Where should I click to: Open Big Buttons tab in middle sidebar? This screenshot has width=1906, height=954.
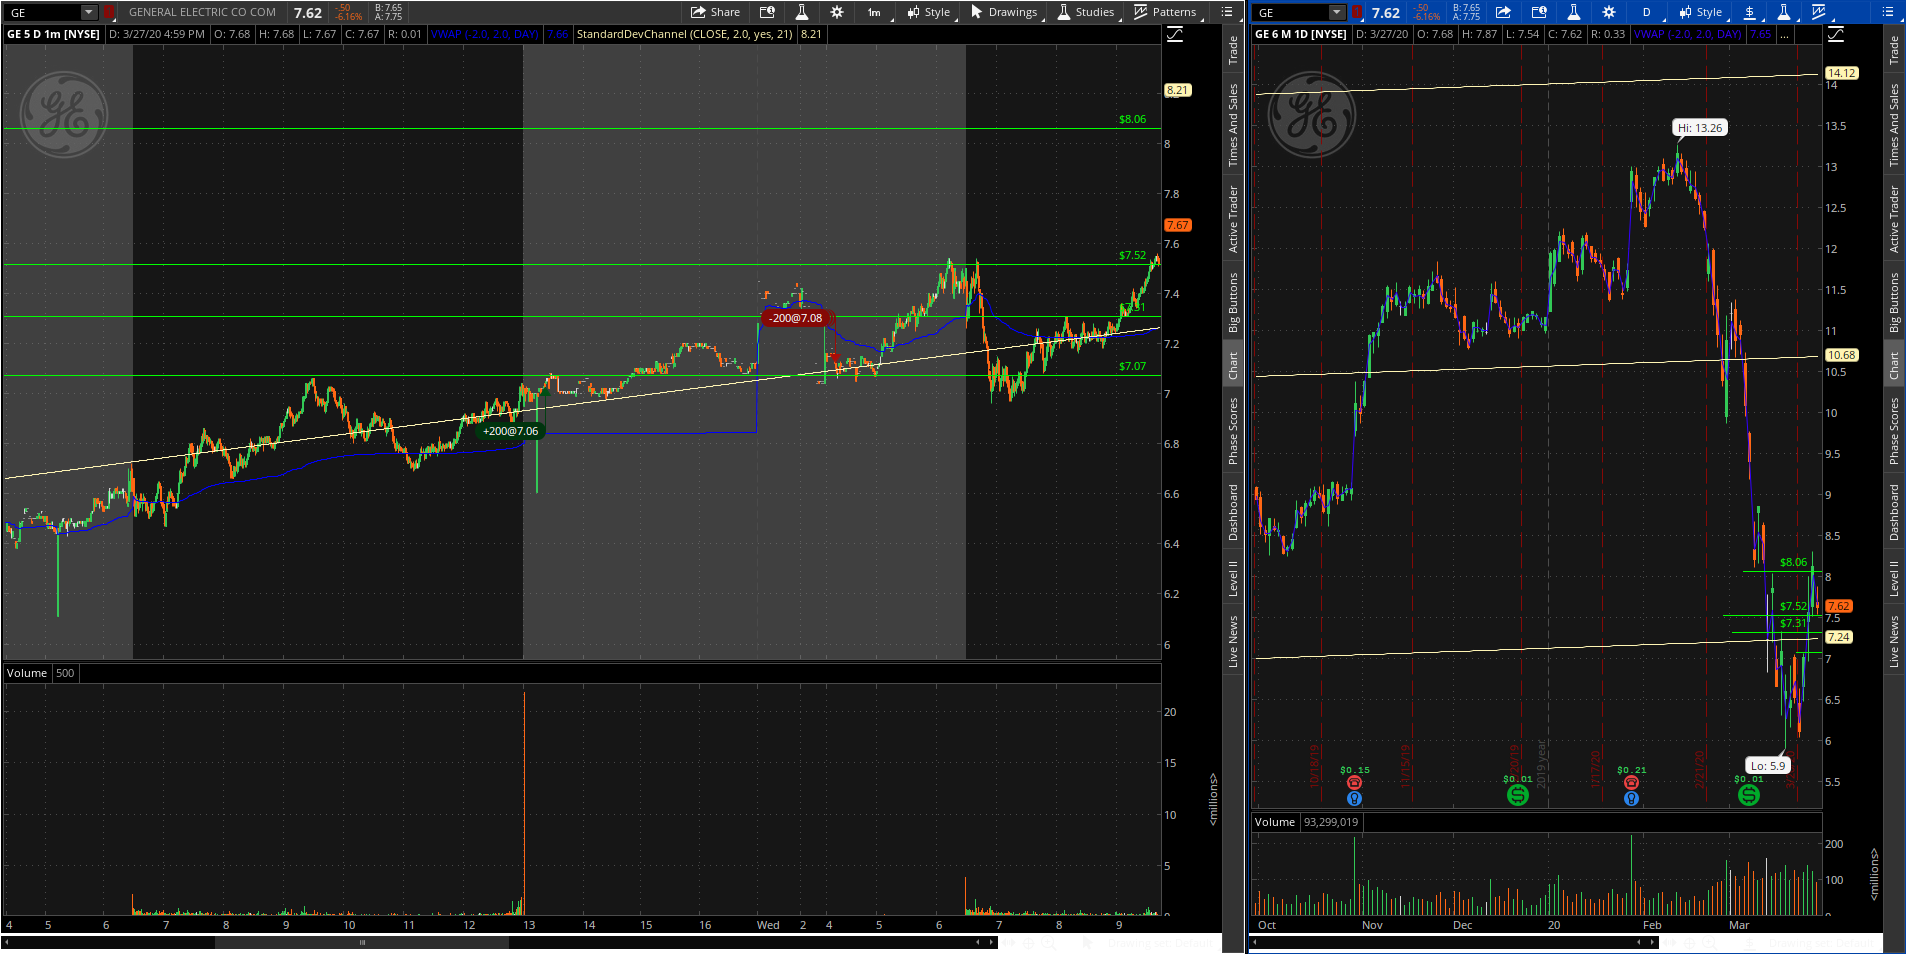(x=1233, y=302)
